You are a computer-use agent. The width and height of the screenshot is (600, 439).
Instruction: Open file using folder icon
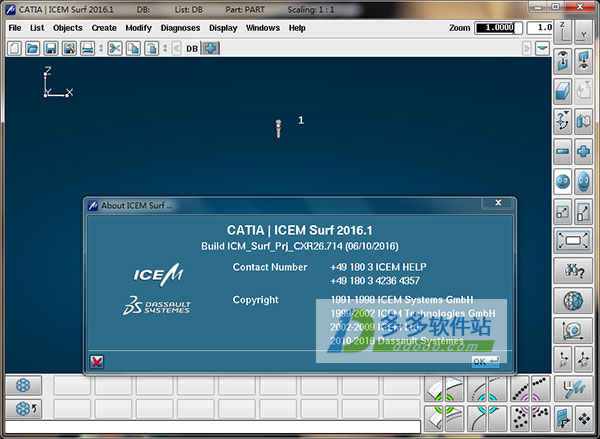(x=33, y=49)
